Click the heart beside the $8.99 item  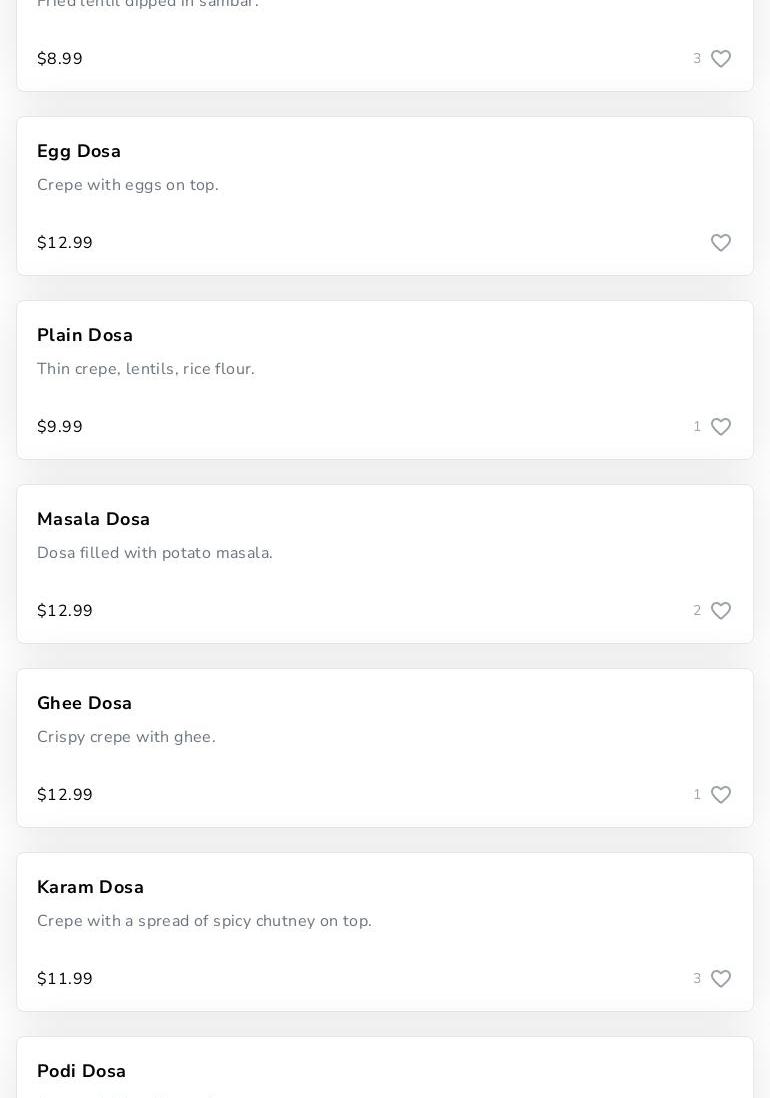pos(721,59)
